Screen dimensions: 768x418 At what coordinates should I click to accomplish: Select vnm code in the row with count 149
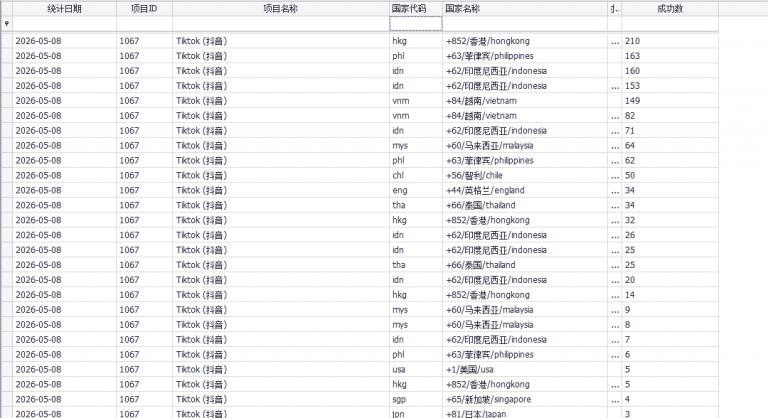[x=416, y=101]
